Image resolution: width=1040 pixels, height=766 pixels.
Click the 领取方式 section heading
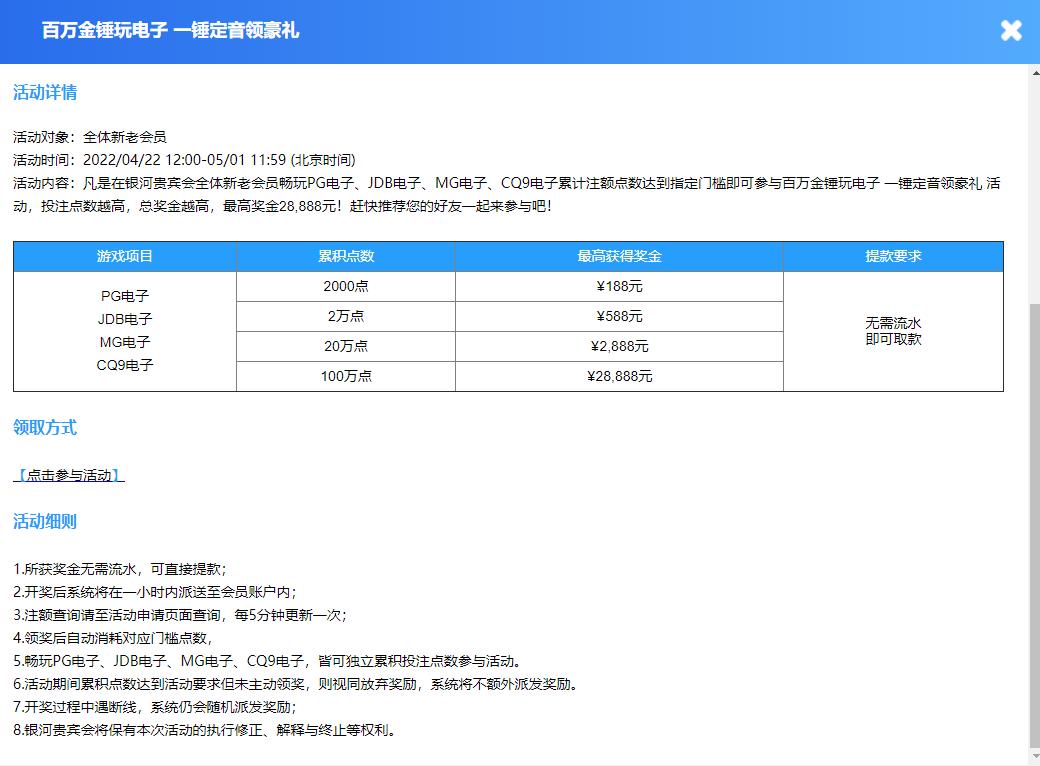[45, 428]
